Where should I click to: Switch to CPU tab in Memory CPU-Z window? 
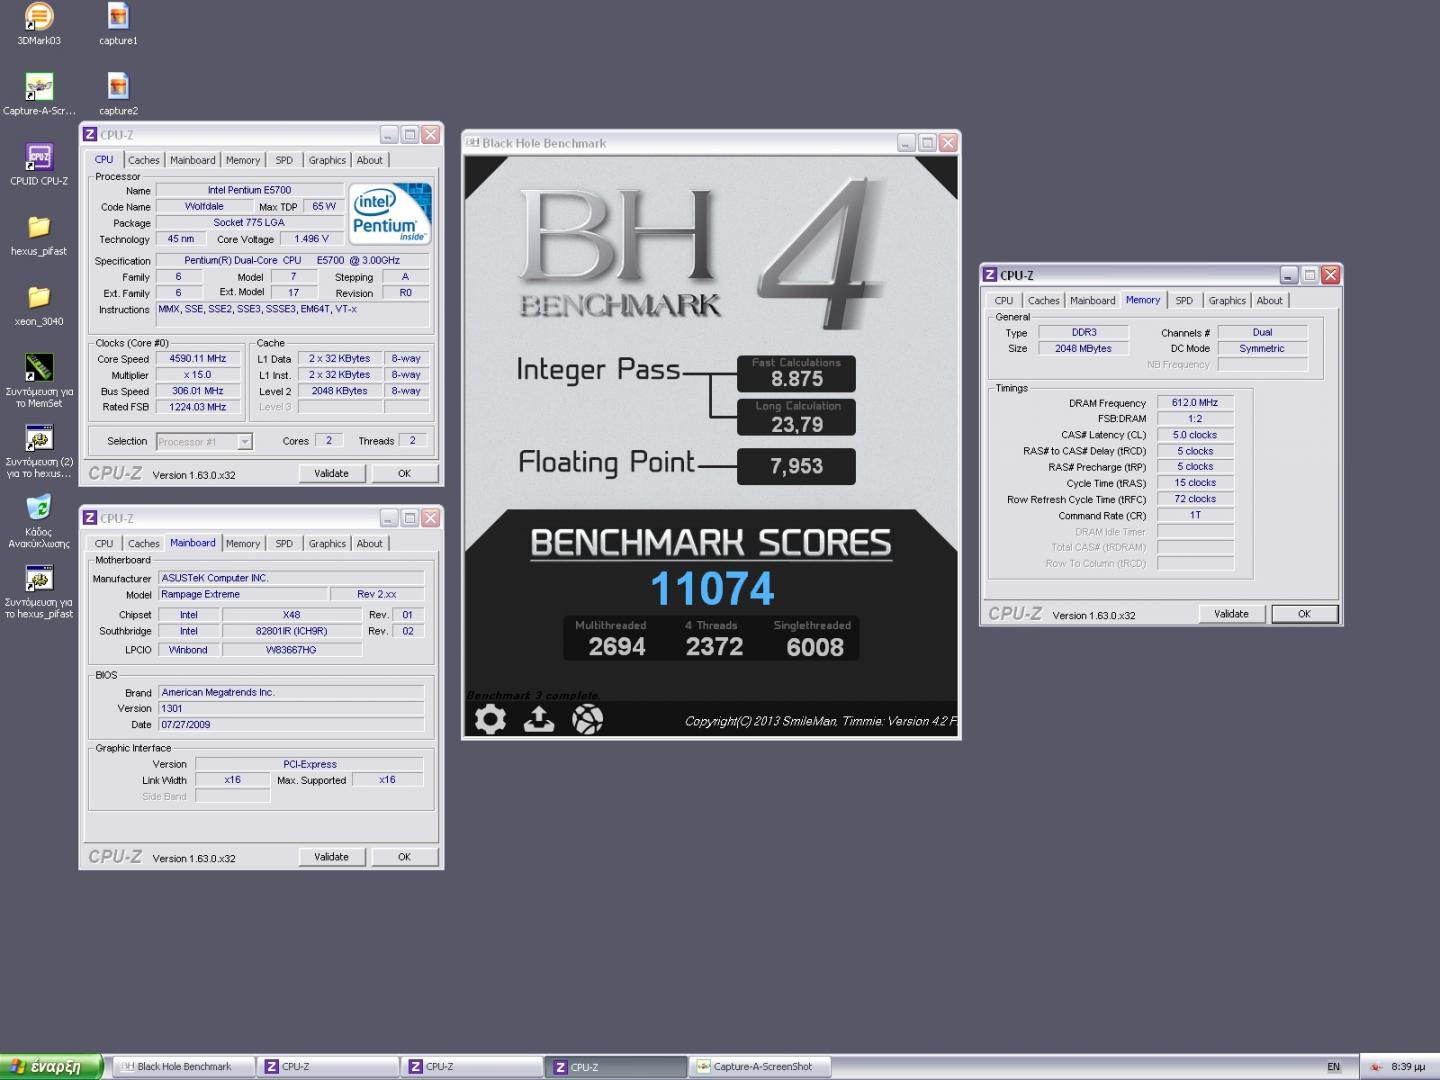tap(1004, 300)
